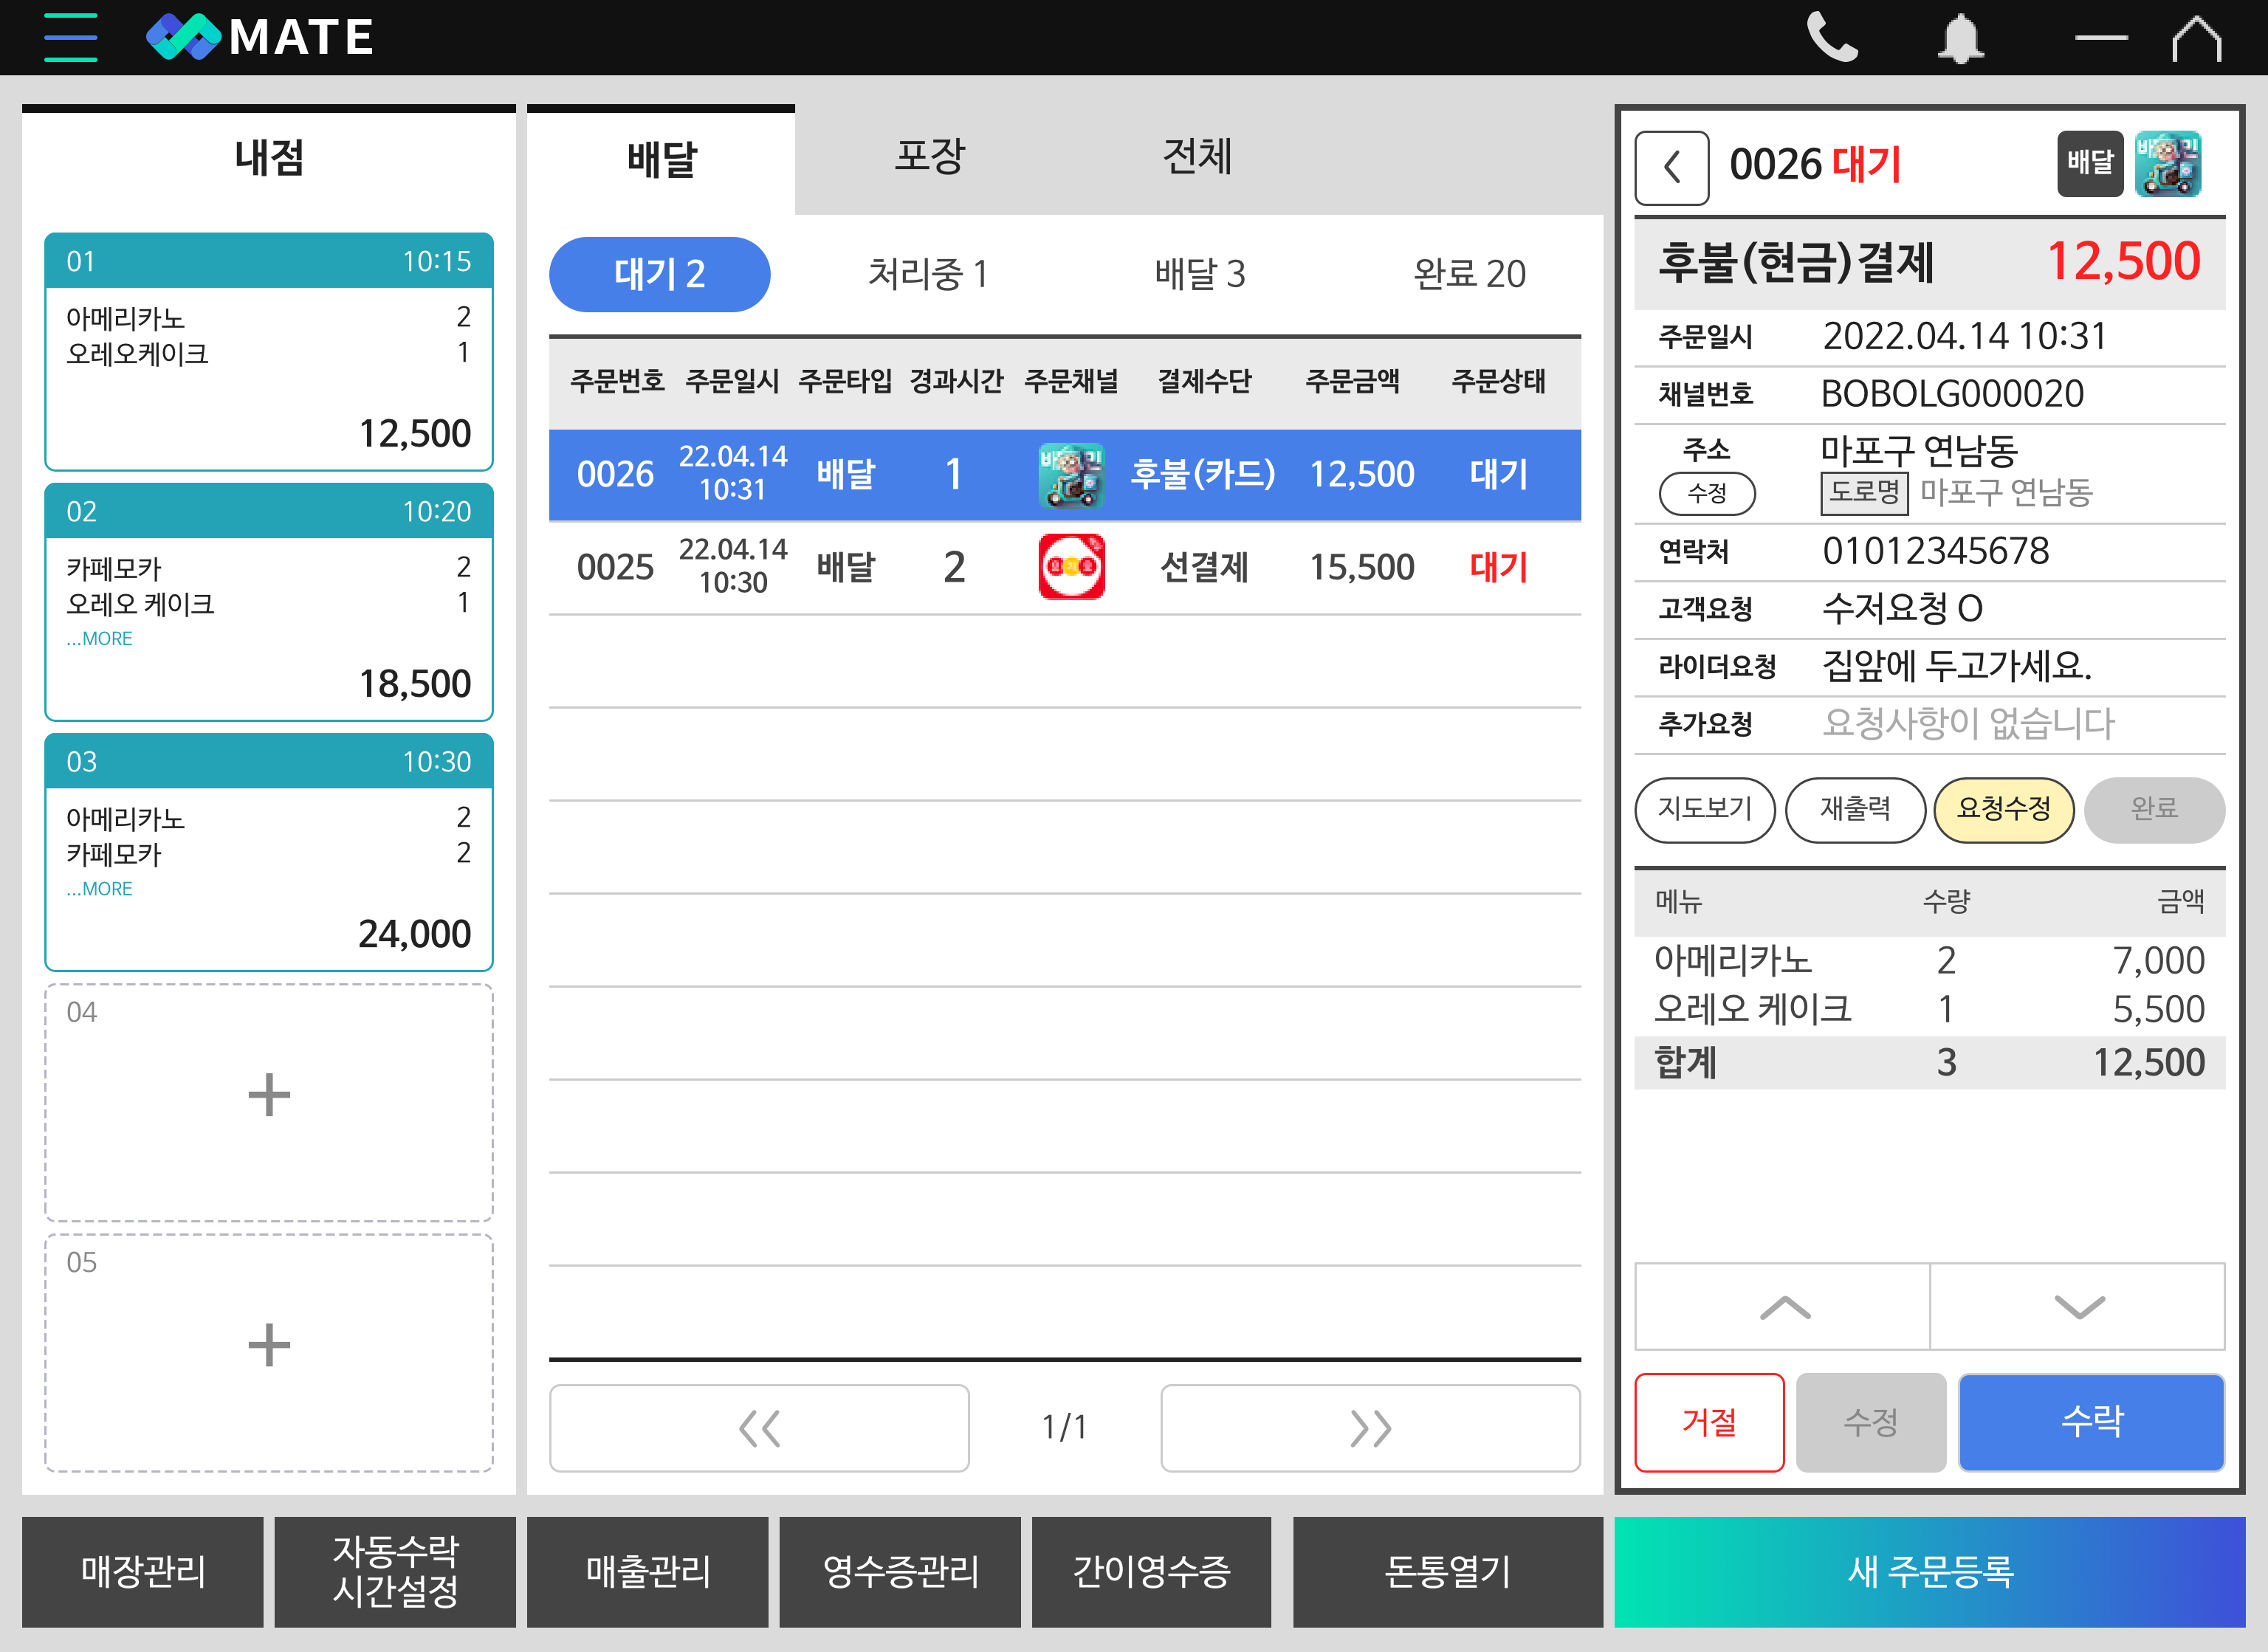This screenshot has height=1652, width=2268.
Task: Expand ...MORE on table 02 card
Action: (100, 639)
